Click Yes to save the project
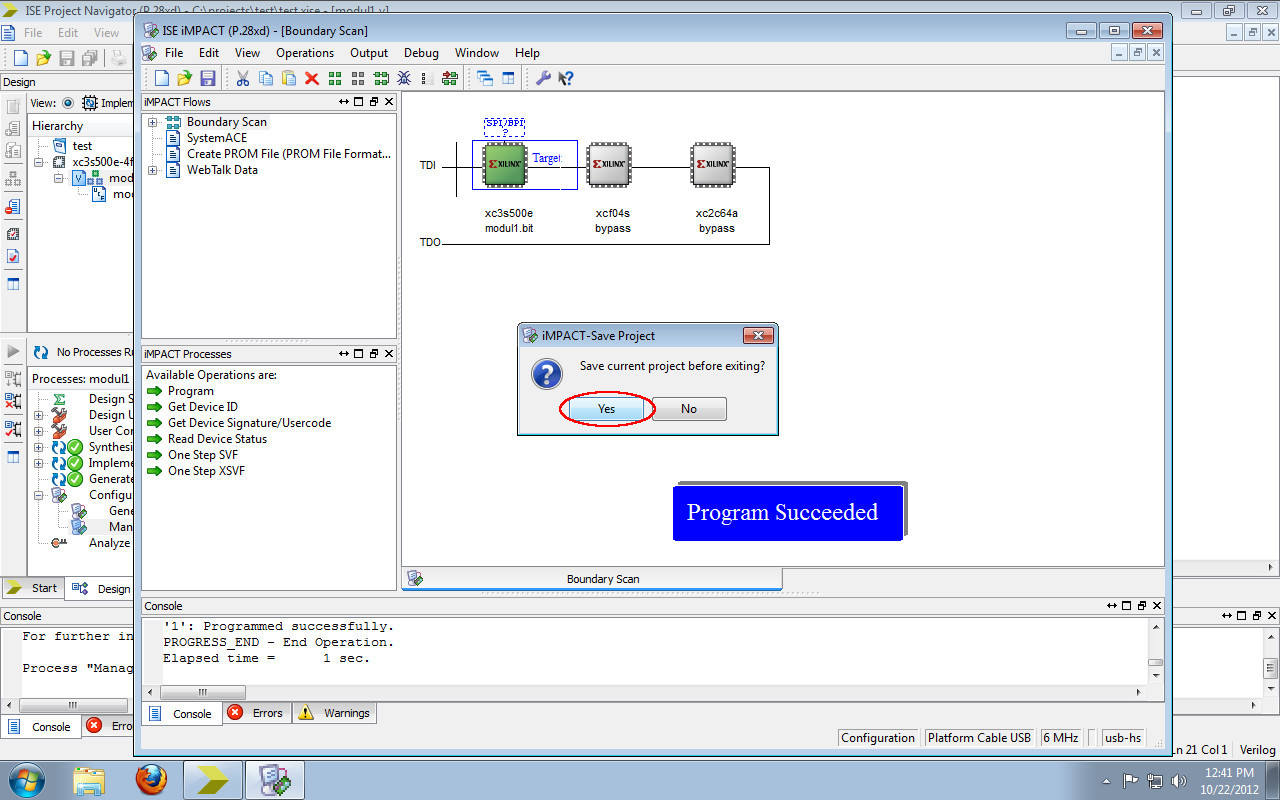Viewport: 1280px width, 800px height. click(x=604, y=408)
